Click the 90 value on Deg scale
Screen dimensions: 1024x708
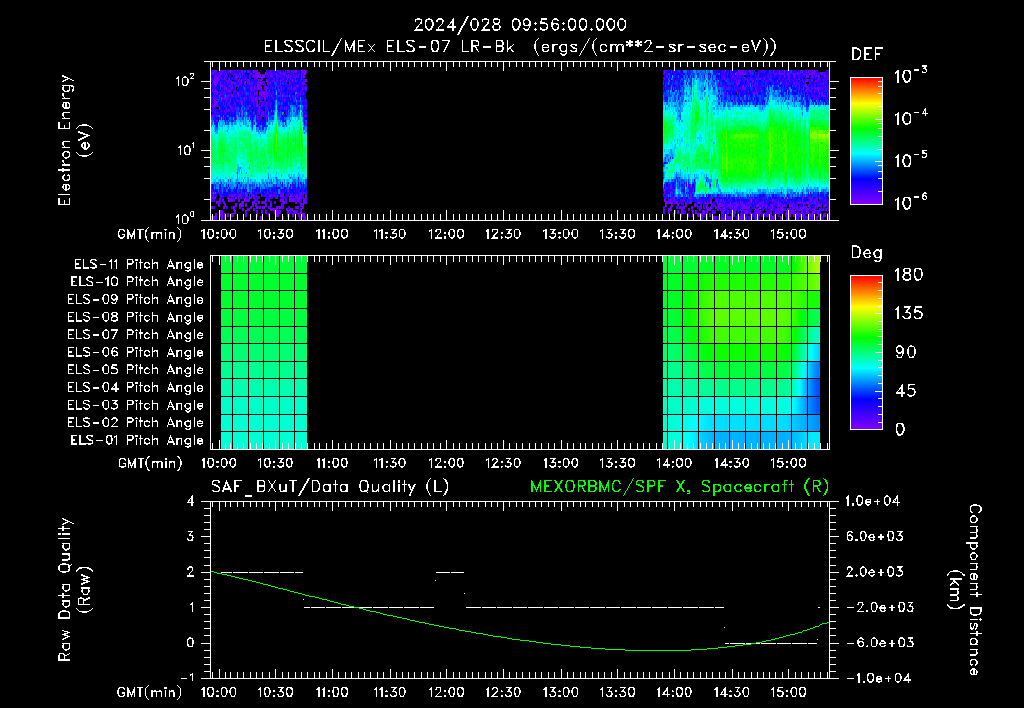pyautogui.click(x=906, y=352)
